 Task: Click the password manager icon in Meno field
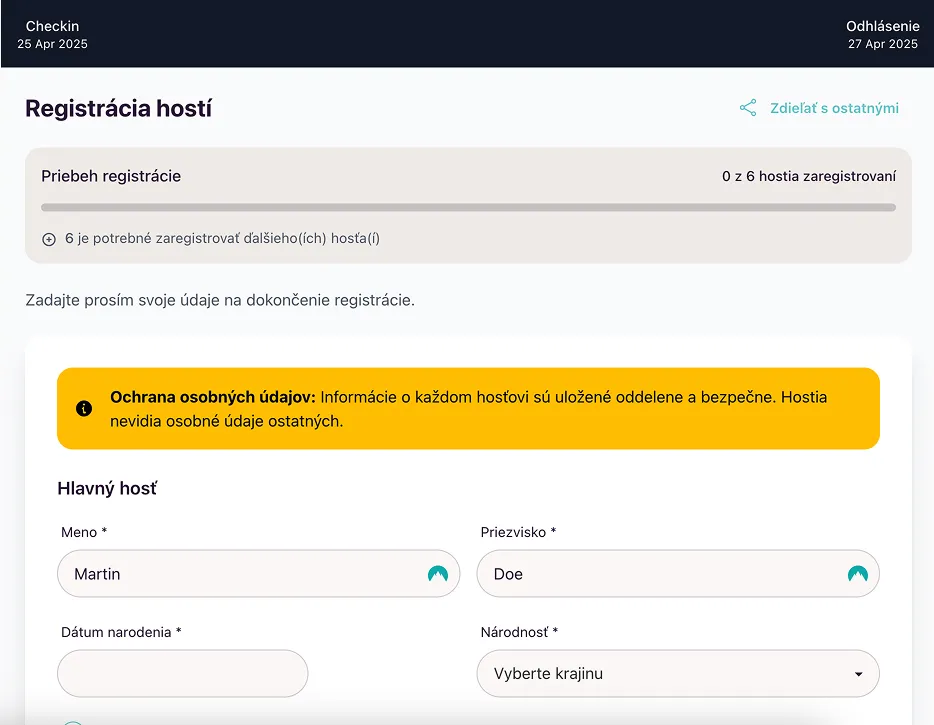438,574
